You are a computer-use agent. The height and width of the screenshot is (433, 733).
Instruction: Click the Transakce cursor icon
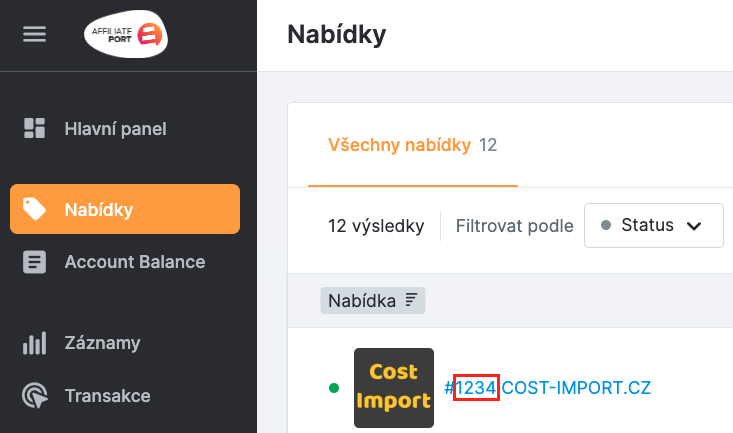point(35,396)
